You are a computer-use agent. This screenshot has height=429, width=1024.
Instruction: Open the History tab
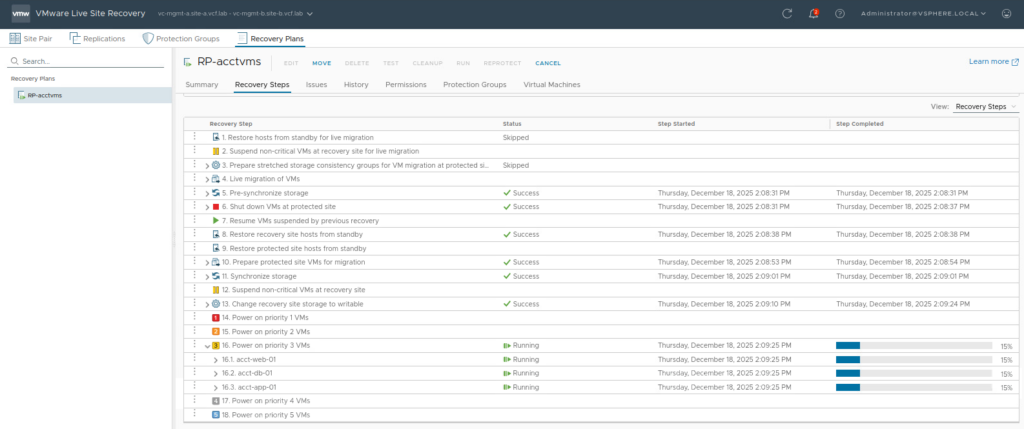point(356,85)
